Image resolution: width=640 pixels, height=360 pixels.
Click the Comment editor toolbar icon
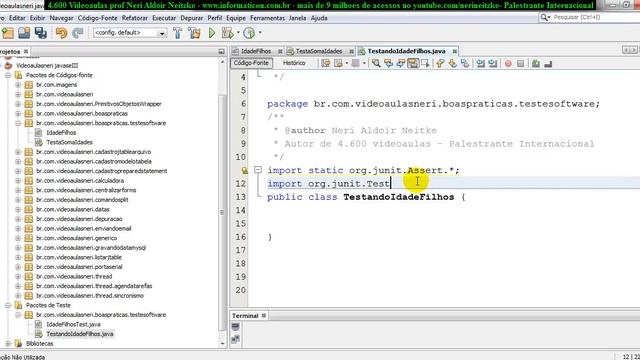(x=536, y=63)
